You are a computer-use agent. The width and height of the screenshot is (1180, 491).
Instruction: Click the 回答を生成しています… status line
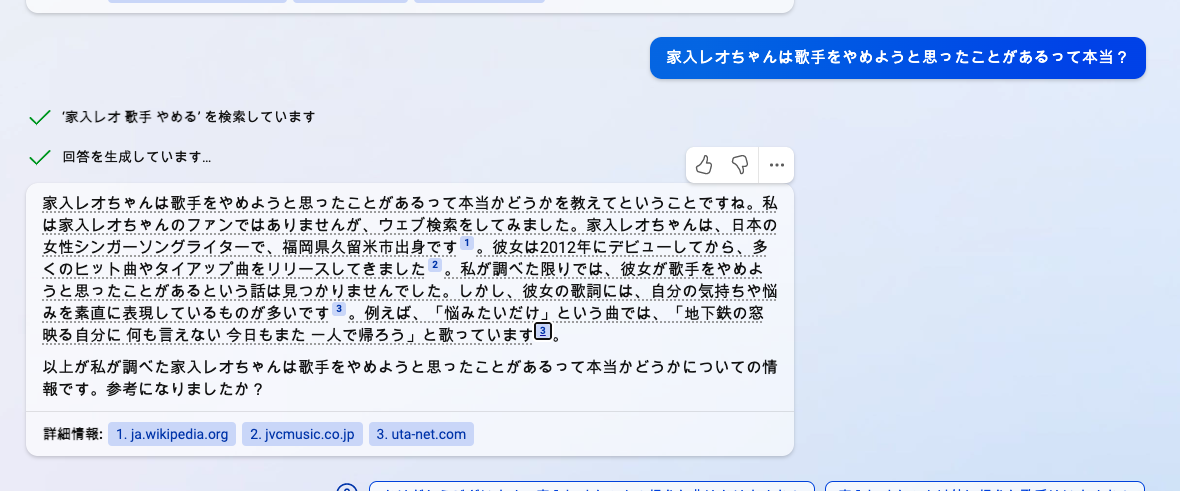click(137, 157)
